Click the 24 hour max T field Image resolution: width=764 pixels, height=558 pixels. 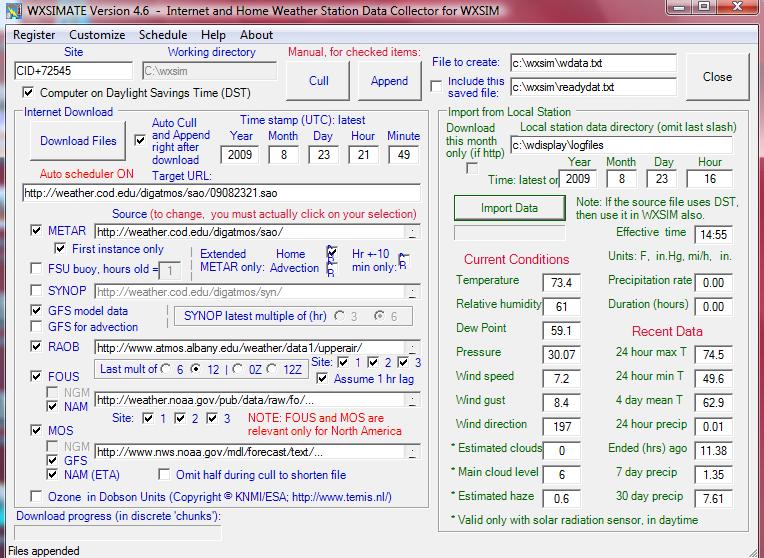coord(713,354)
